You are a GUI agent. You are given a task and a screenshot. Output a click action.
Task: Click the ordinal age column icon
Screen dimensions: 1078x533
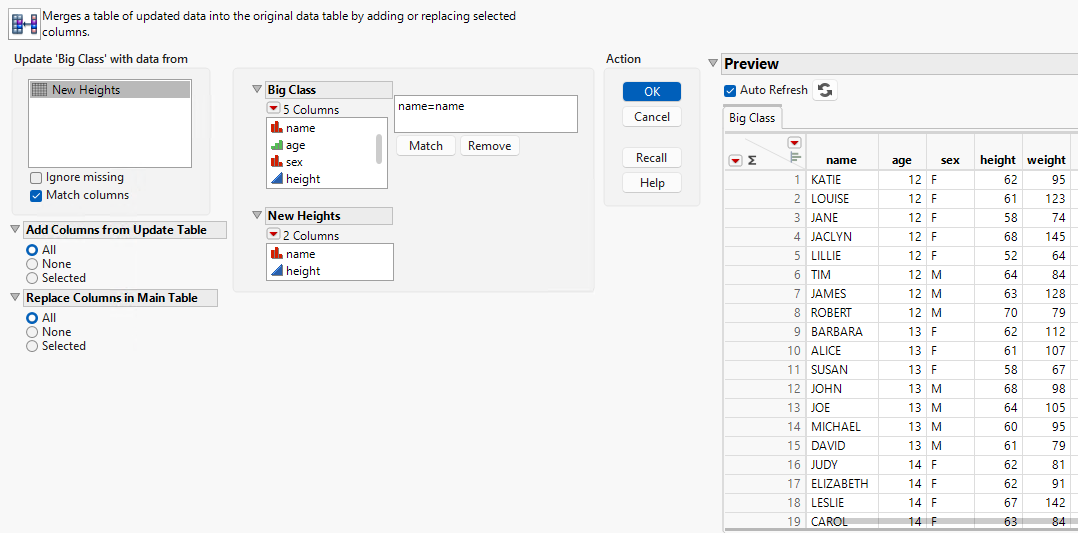coord(276,145)
